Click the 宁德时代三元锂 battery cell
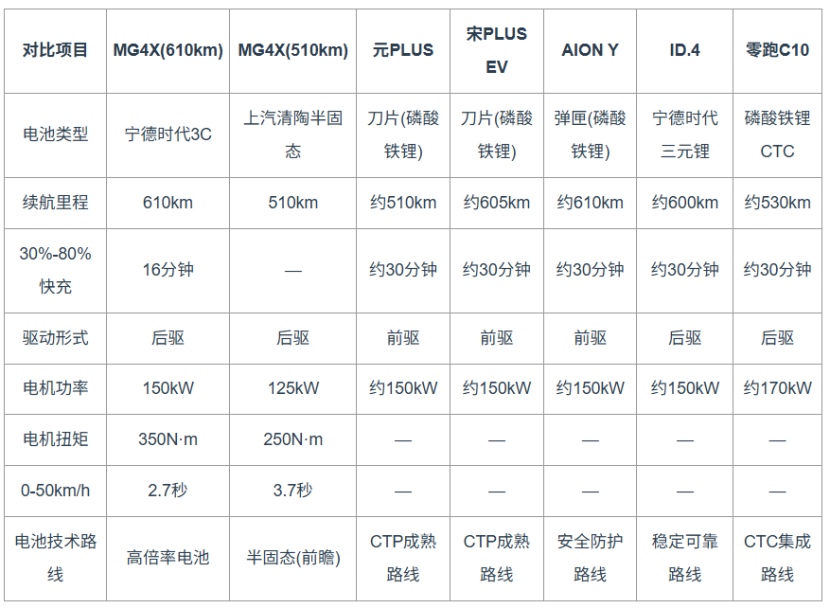This screenshot has height=608, width=830. pos(684,135)
